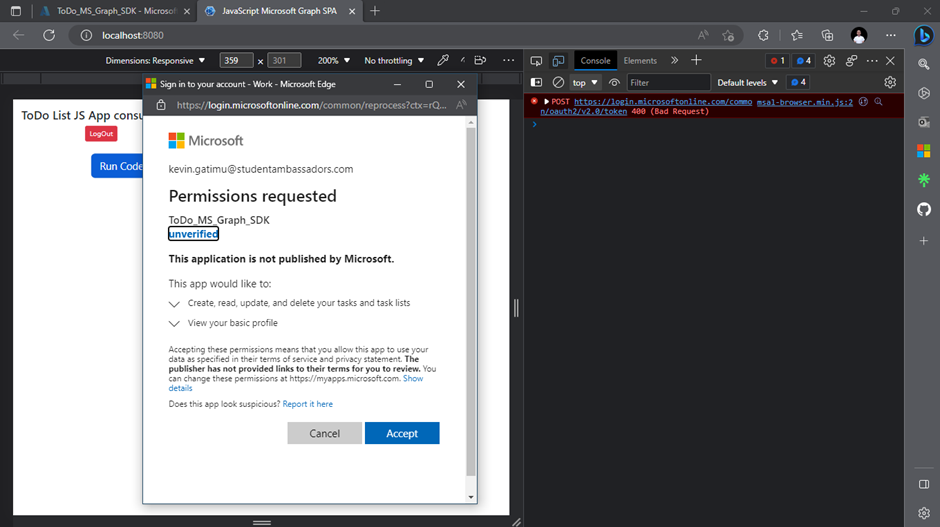Expand the tasks and task lists permission
940x527 pixels.
tap(174, 304)
